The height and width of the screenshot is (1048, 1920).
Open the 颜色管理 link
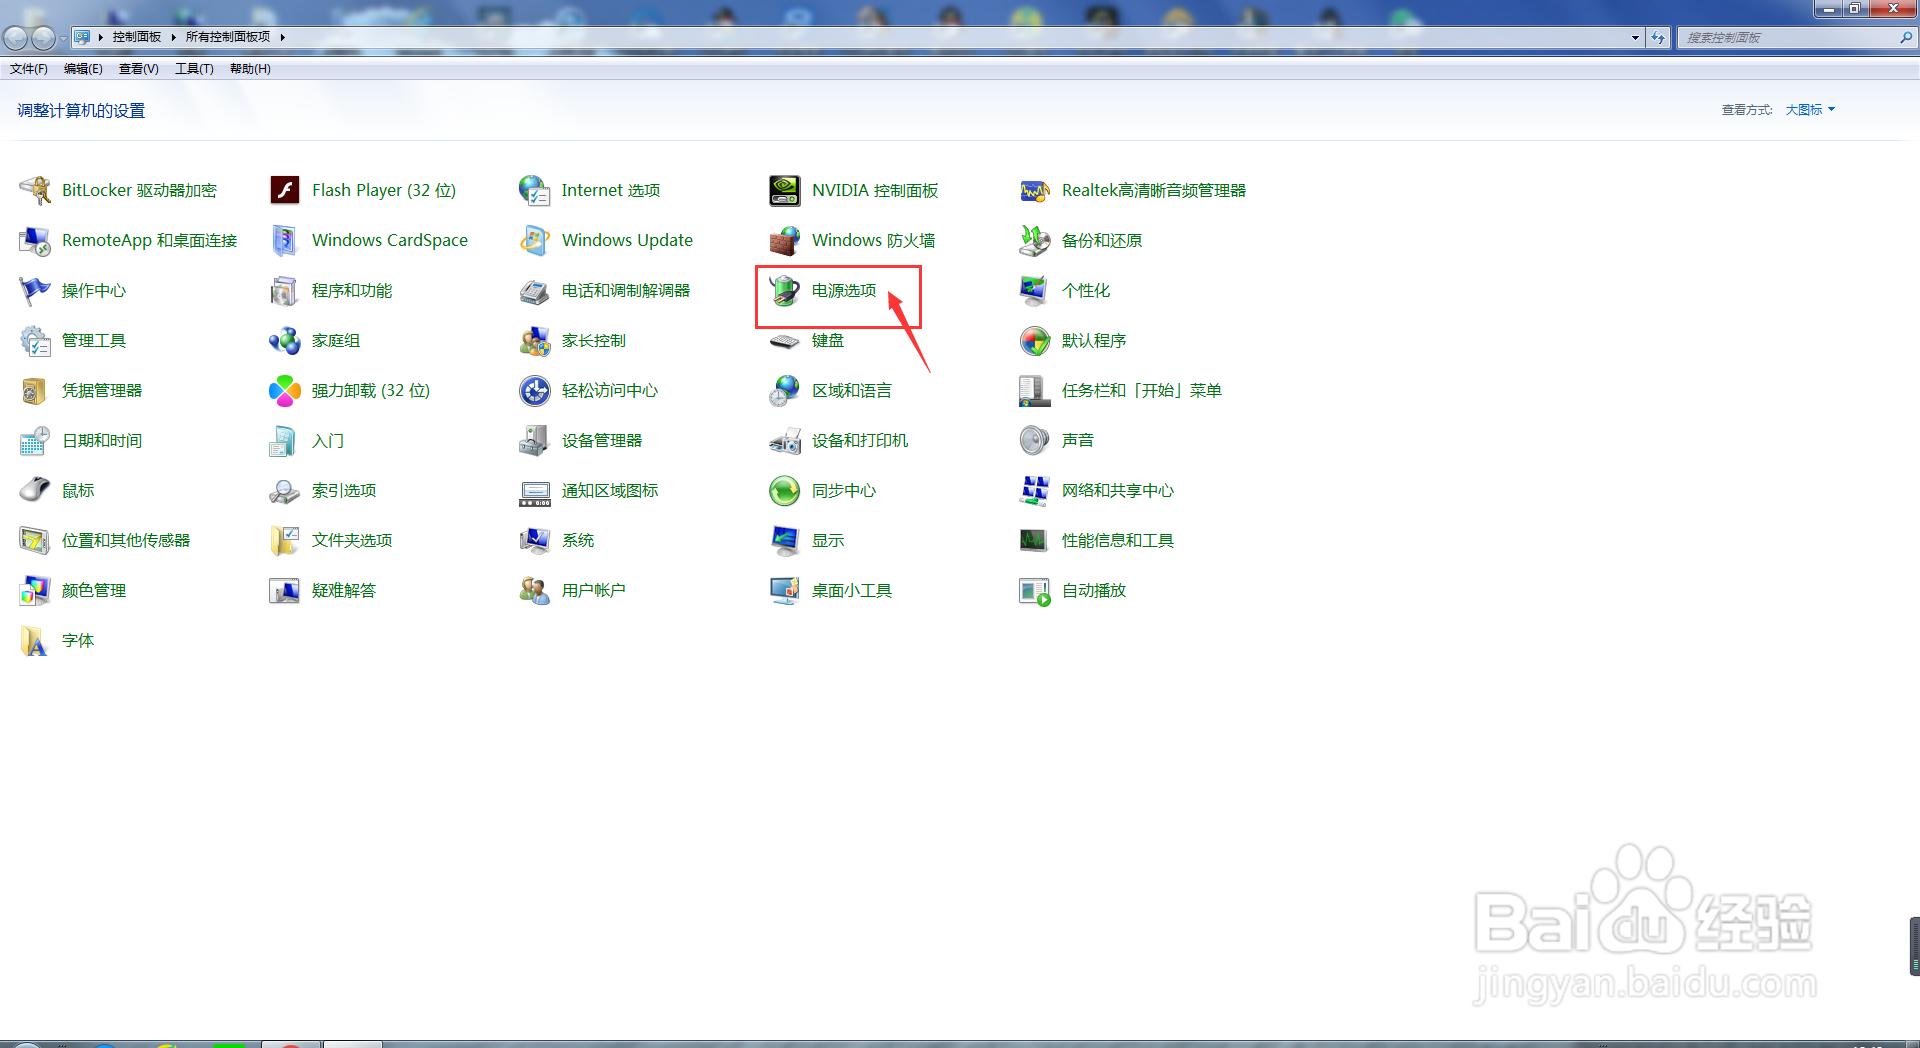pos(94,590)
